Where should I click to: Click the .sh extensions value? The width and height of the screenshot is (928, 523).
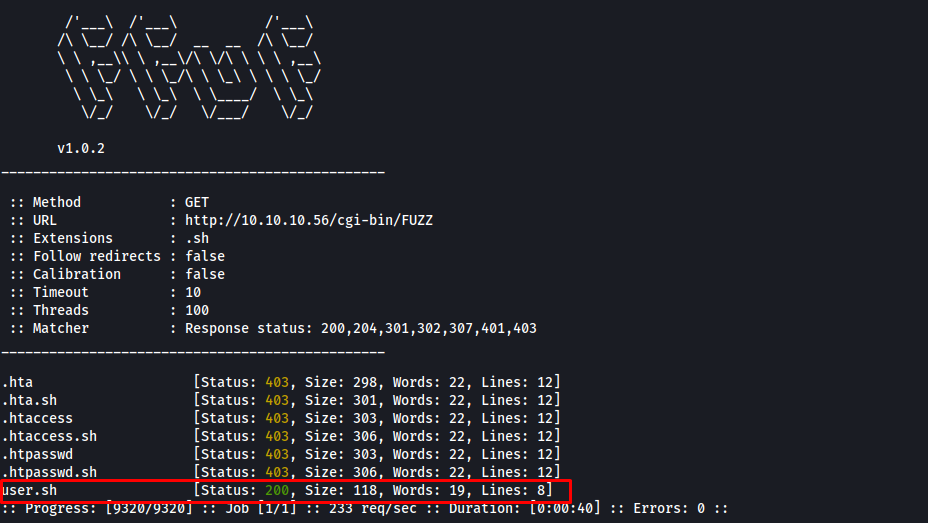pyautogui.click(x=197, y=238)
